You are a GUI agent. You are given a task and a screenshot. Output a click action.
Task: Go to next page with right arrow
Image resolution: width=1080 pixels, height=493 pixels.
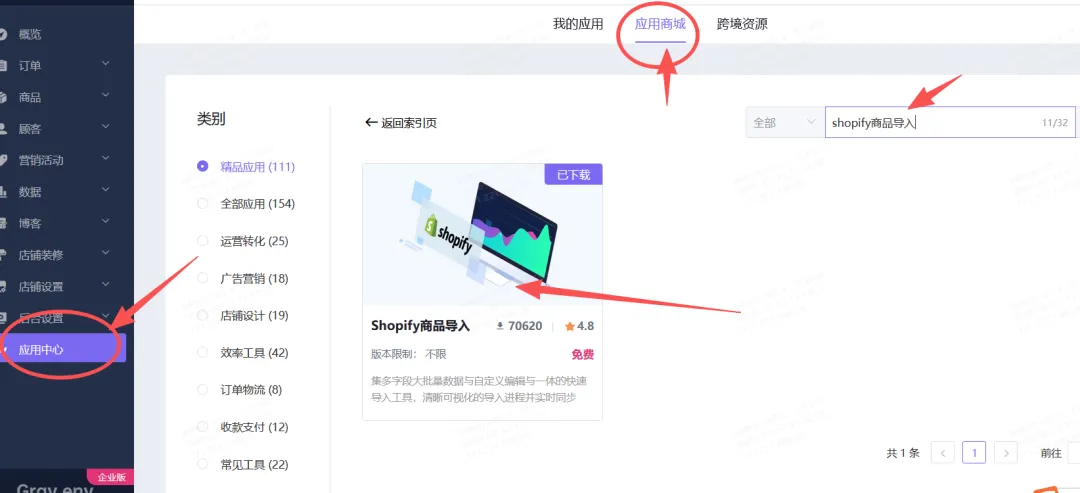pyautogui.click(x=1006, y=453)
